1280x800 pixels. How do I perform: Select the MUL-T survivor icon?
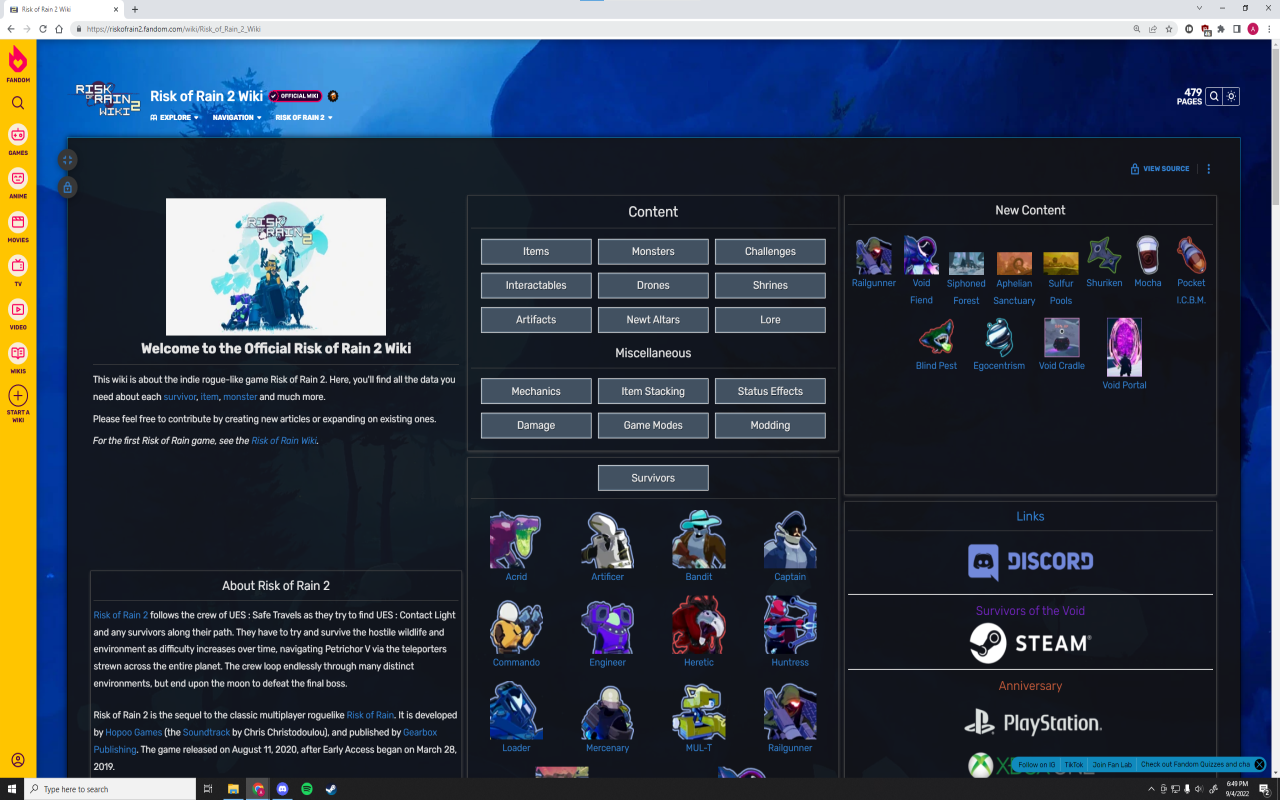click(699, 711)
